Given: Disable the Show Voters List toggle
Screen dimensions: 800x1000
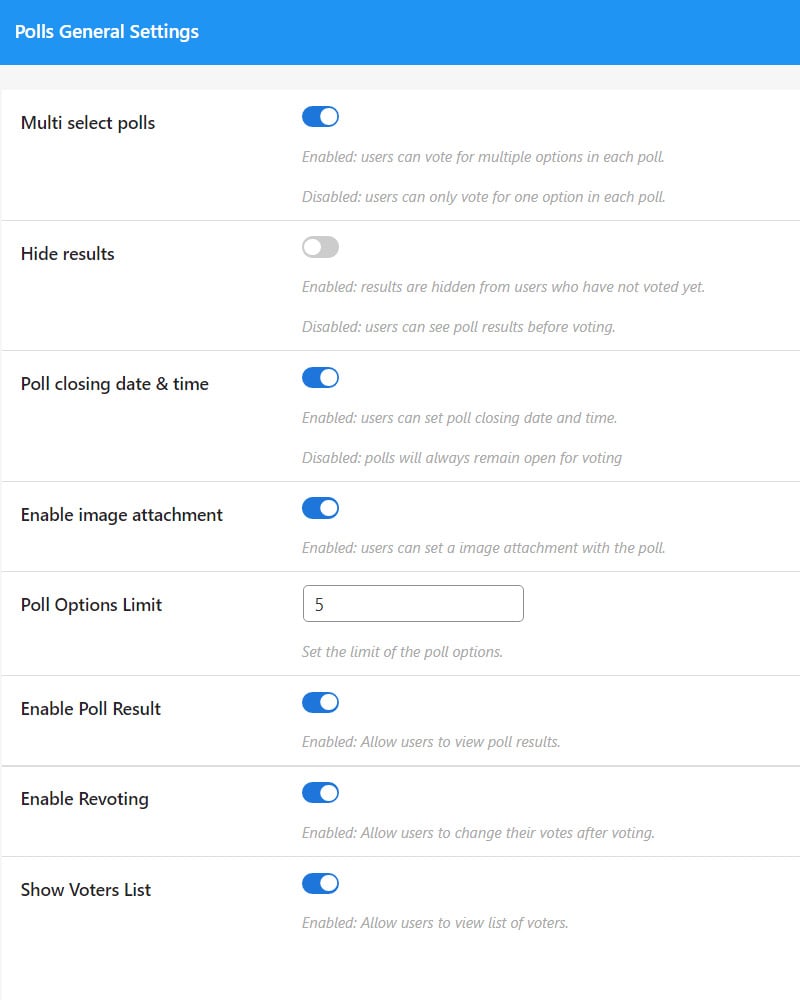Looking at the screenshot, I should 320,883.
